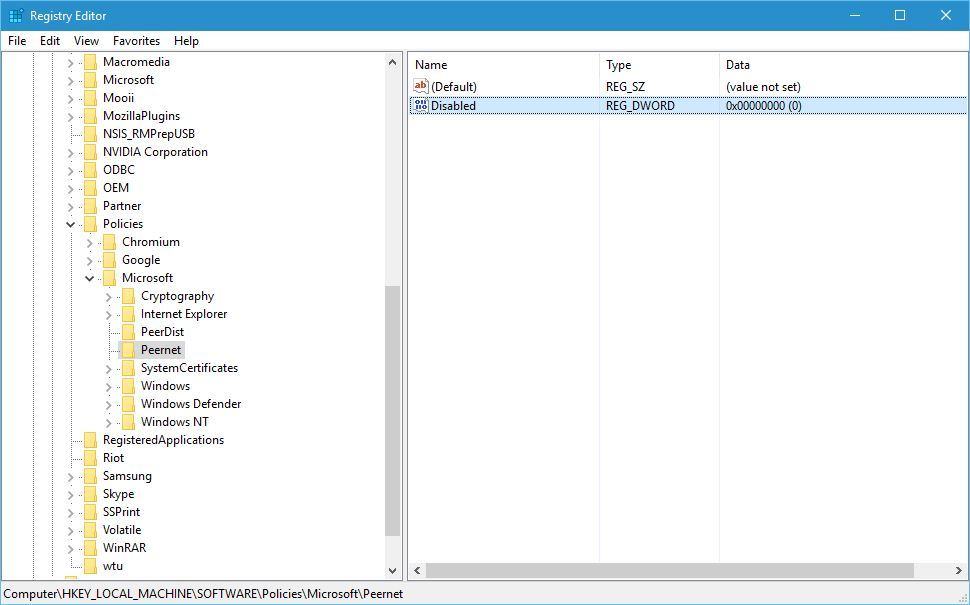
Task: Click the Registry Editor title bar icon
Action: click(x=16, y=15)
